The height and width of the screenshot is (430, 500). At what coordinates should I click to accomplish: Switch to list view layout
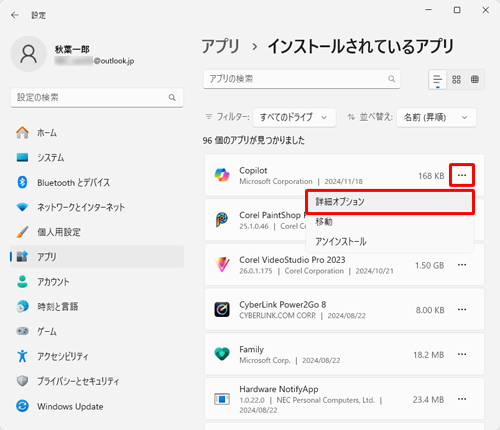437,80
